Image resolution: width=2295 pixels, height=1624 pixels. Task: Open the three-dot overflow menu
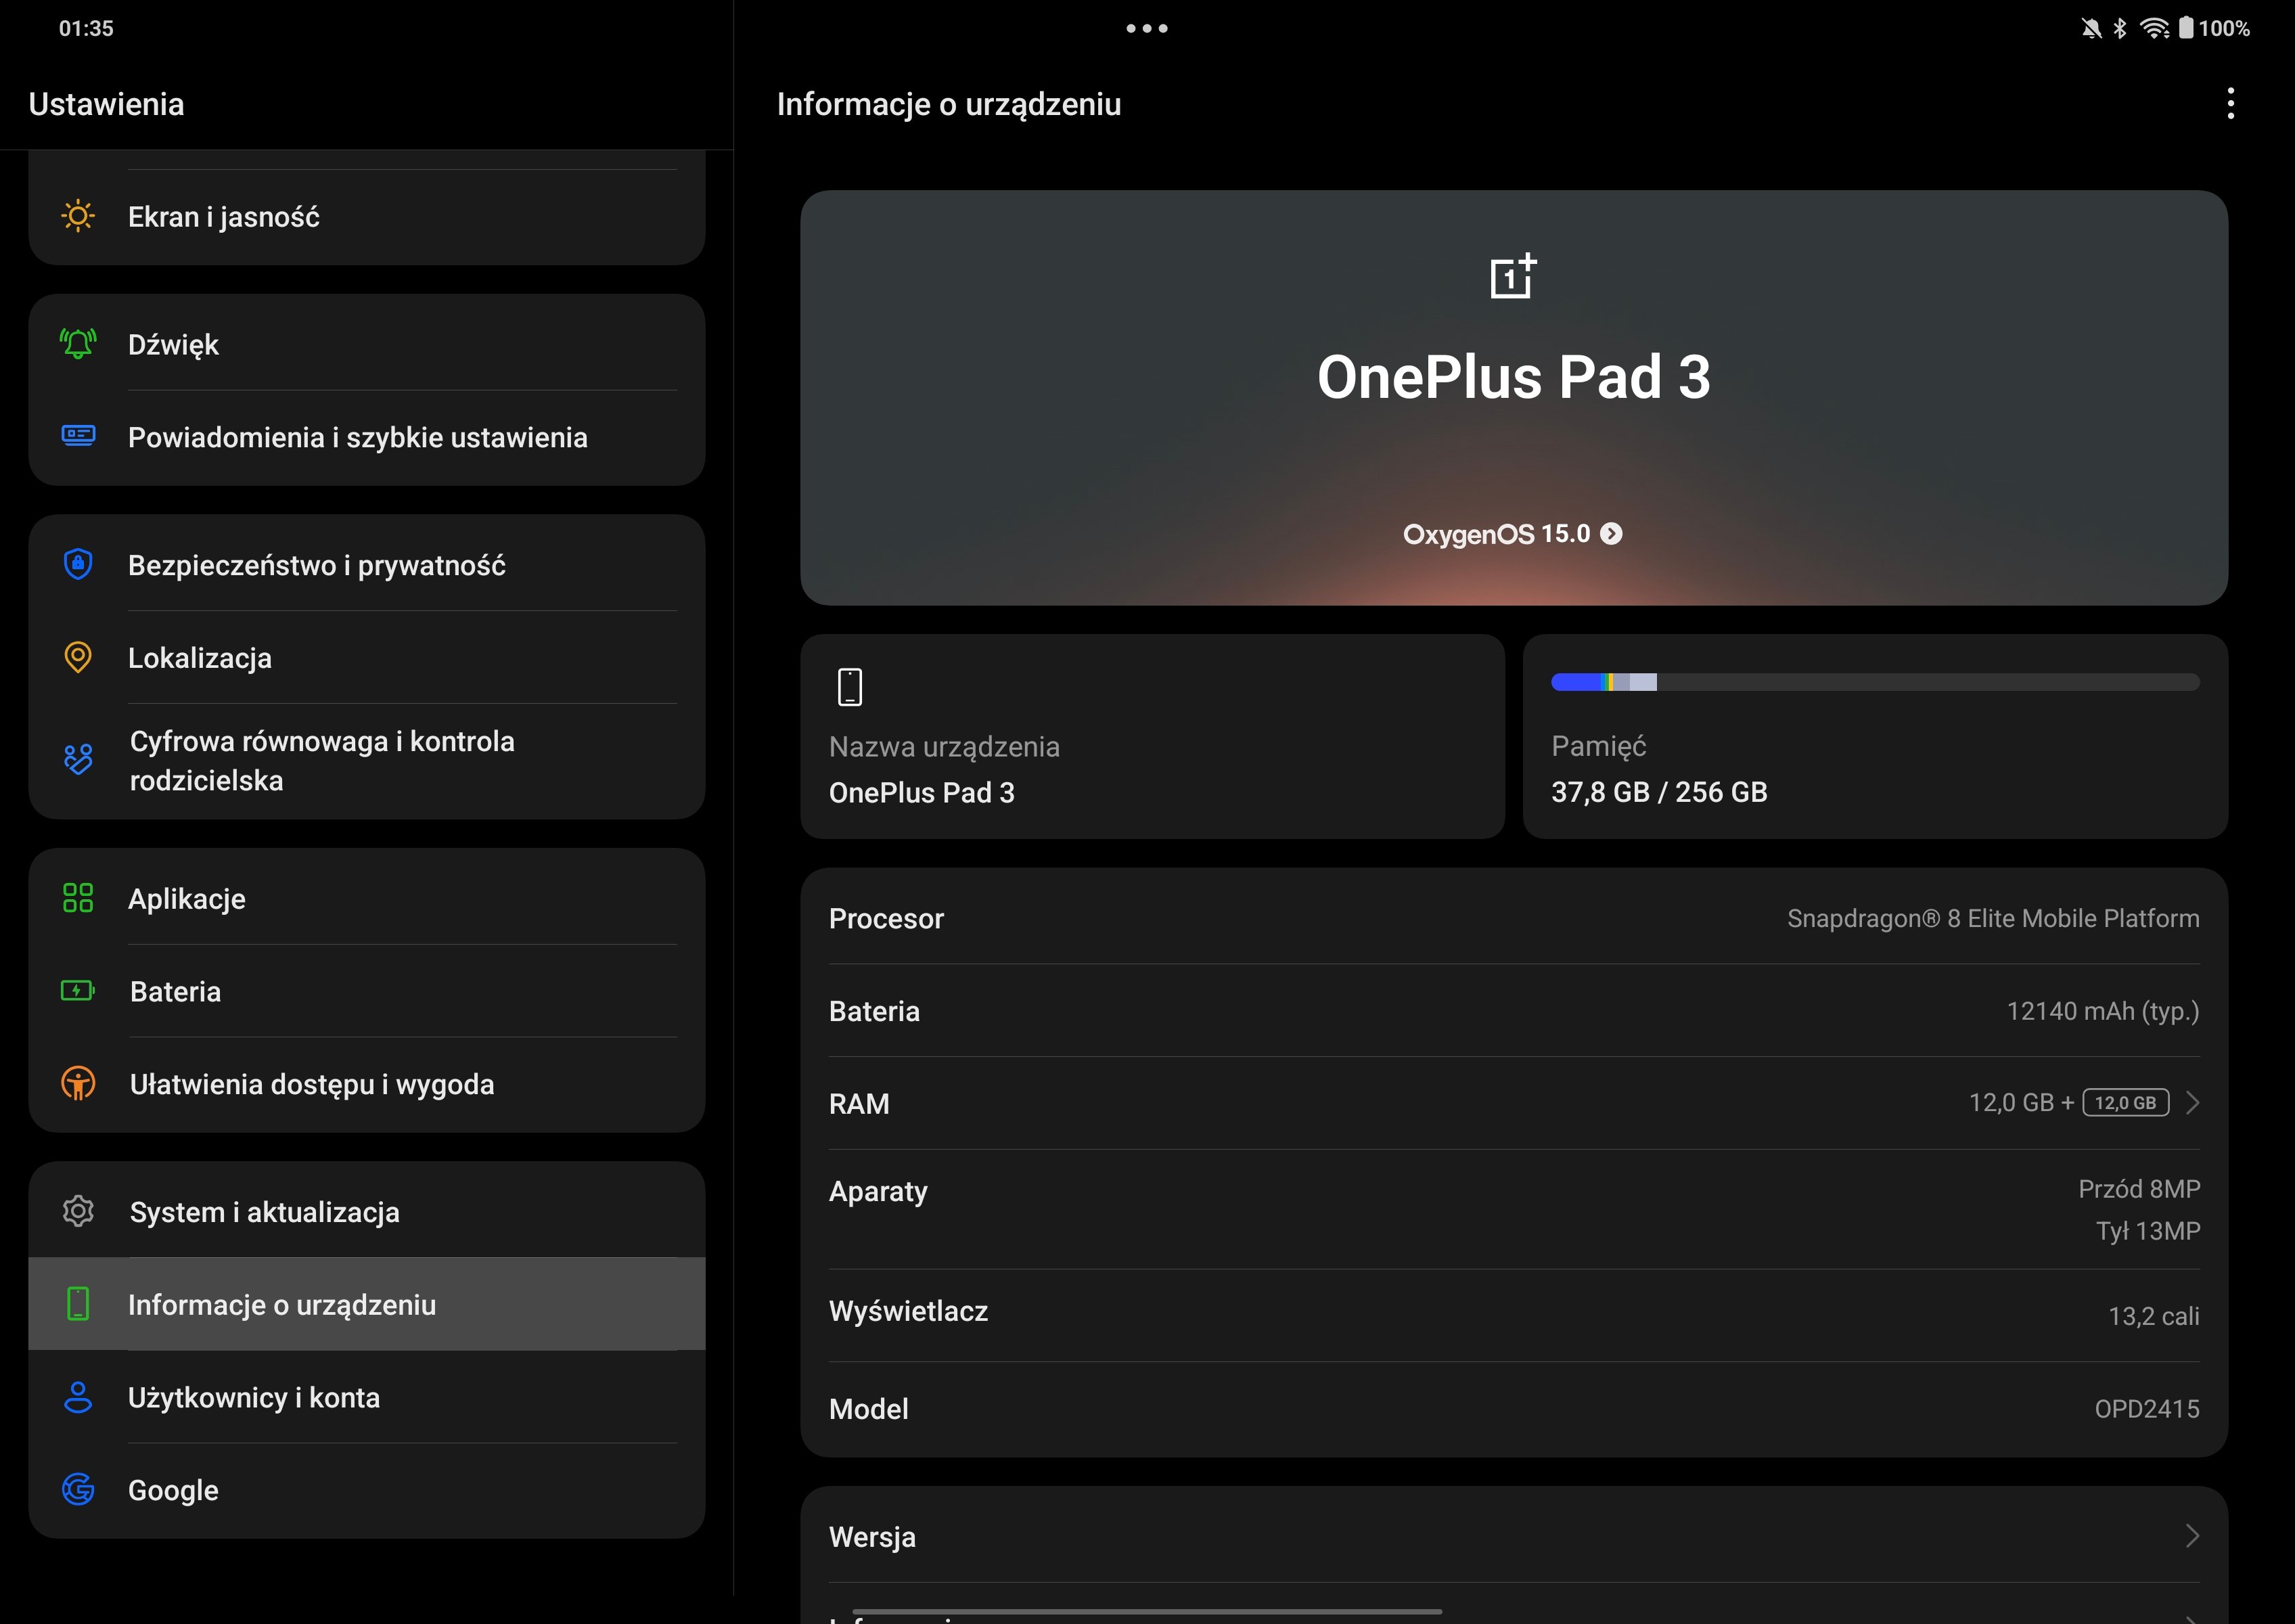point(2231,103)
